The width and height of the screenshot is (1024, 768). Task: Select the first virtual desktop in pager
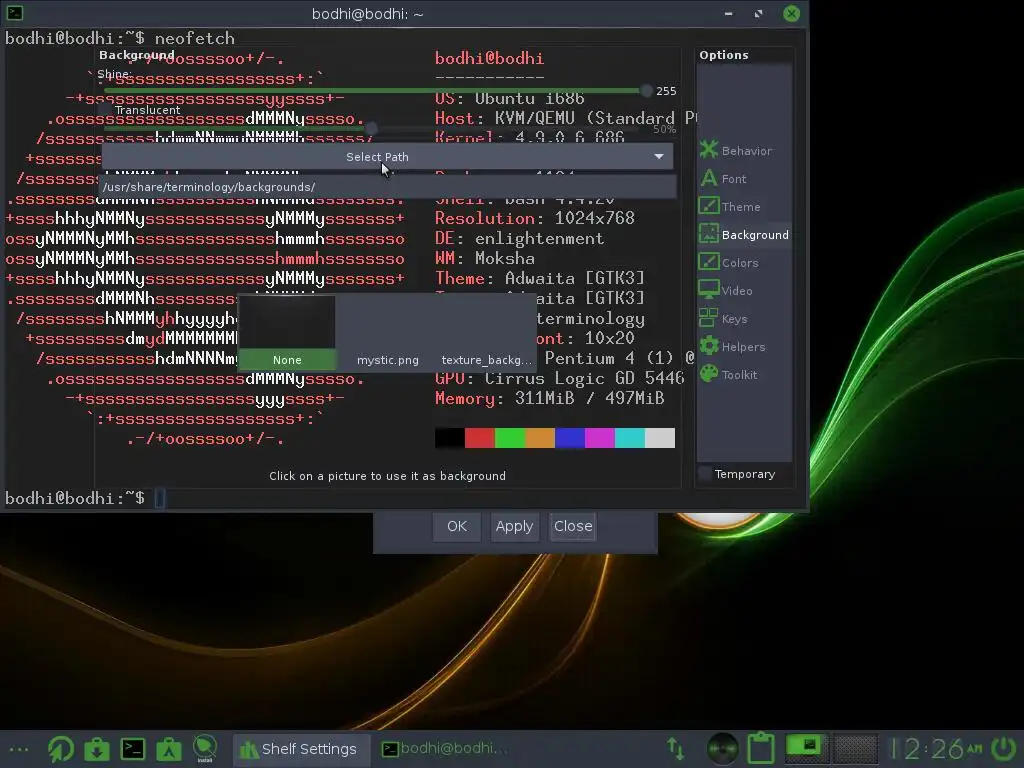[x=807, y=748]
